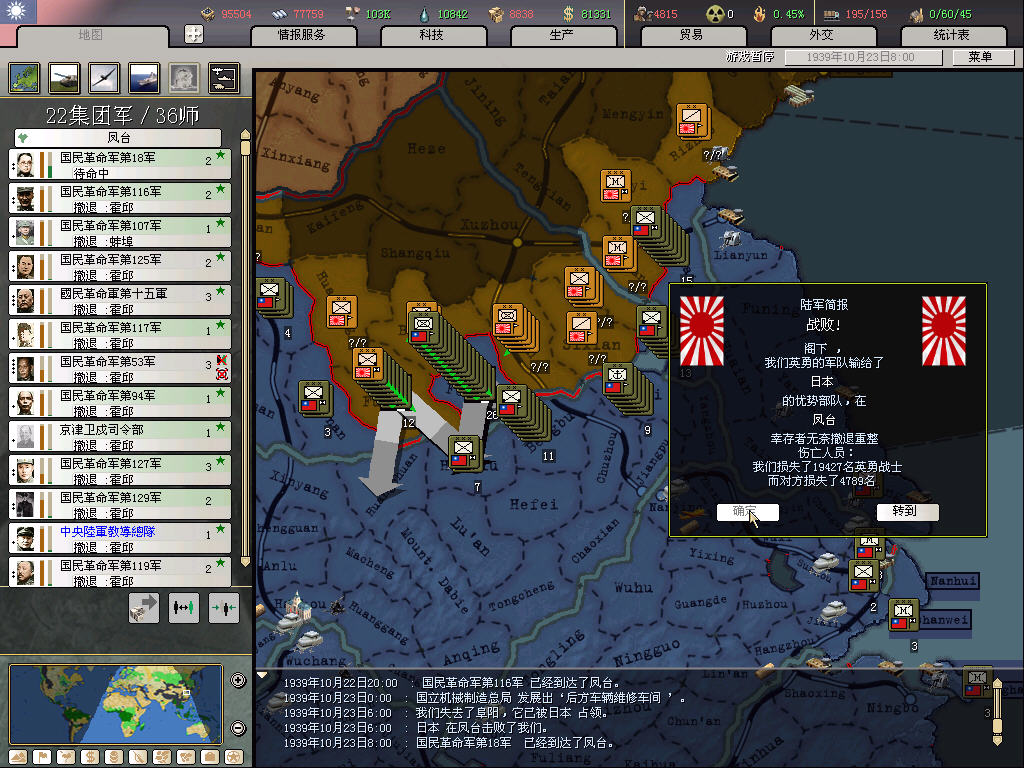Image resolution: width=1024 pixels, height=768 pixels.
Task: Open the 科技 technology tab
Action: 432,35
